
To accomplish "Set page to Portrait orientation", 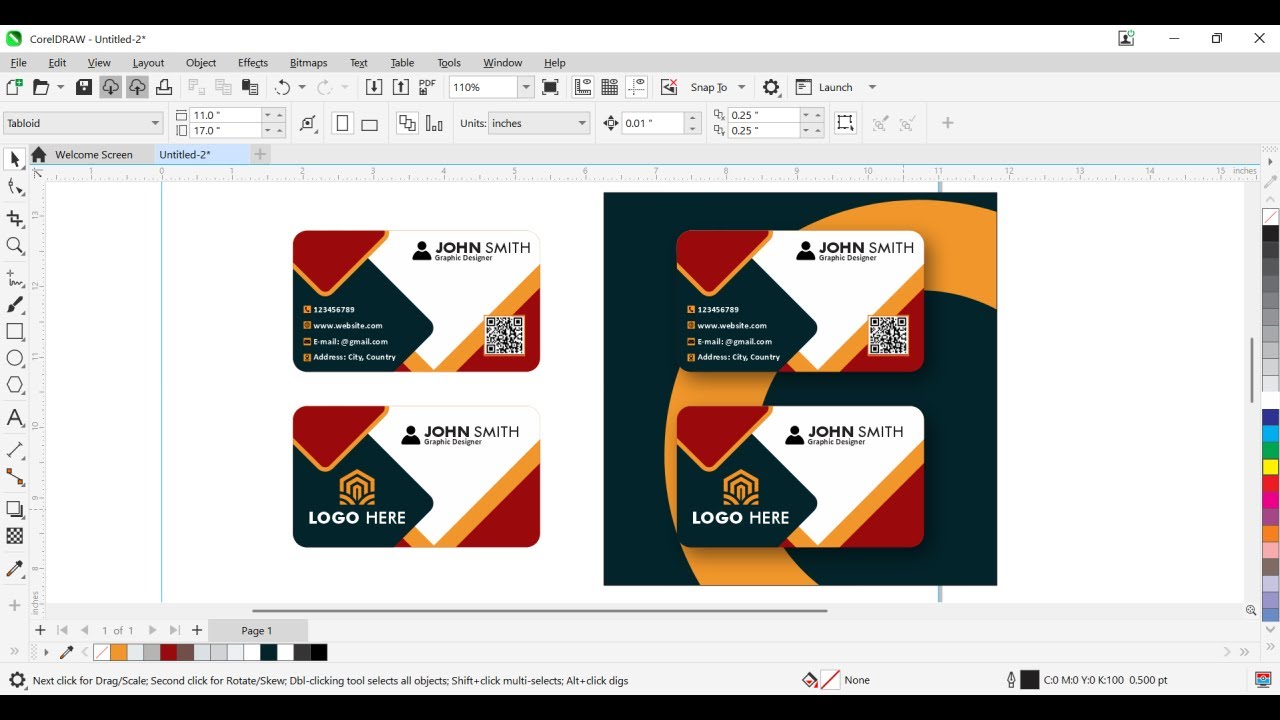I will (342, 123).
